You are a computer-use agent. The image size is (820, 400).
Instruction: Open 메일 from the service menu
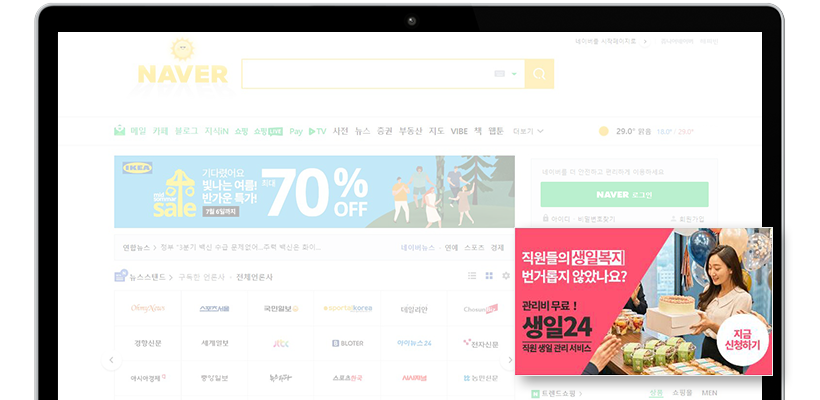[x=139, y=131]
